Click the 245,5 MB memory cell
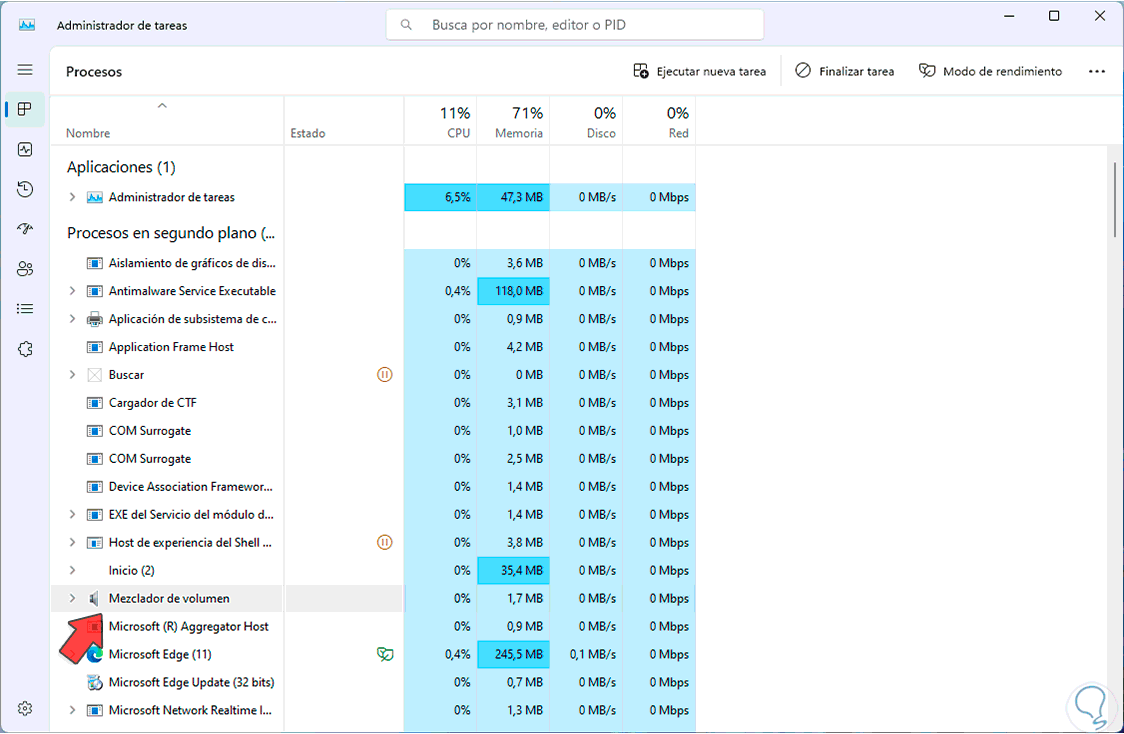This screenshot has width=1124, height=734. coord(513,654)
